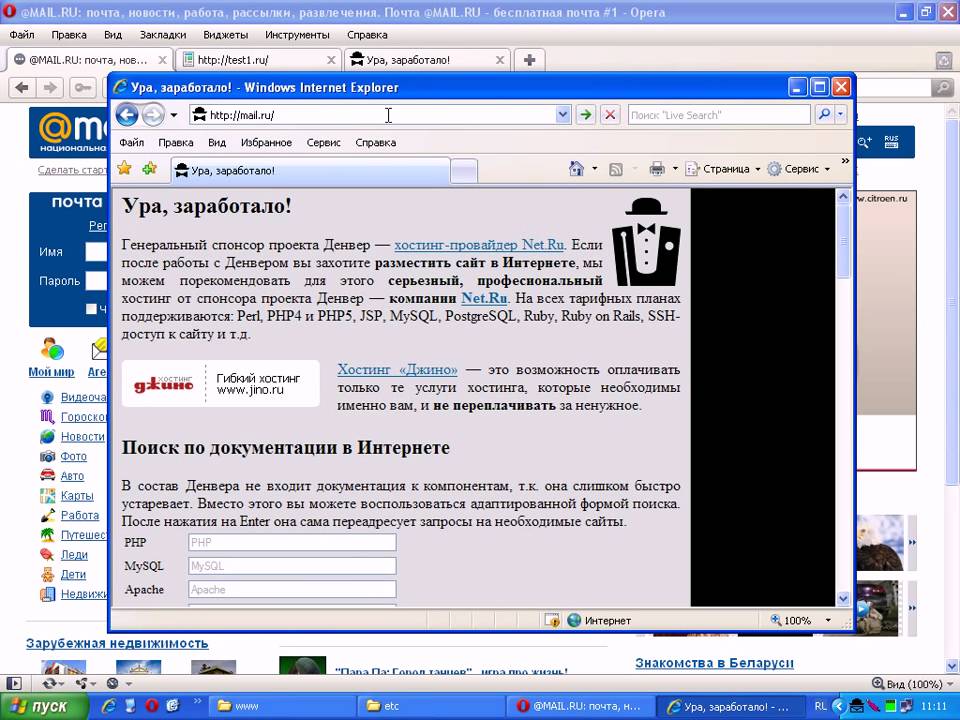Click the Denver hat icon in system tray
This screenshot has height=720, width=960.
point(857,706)
